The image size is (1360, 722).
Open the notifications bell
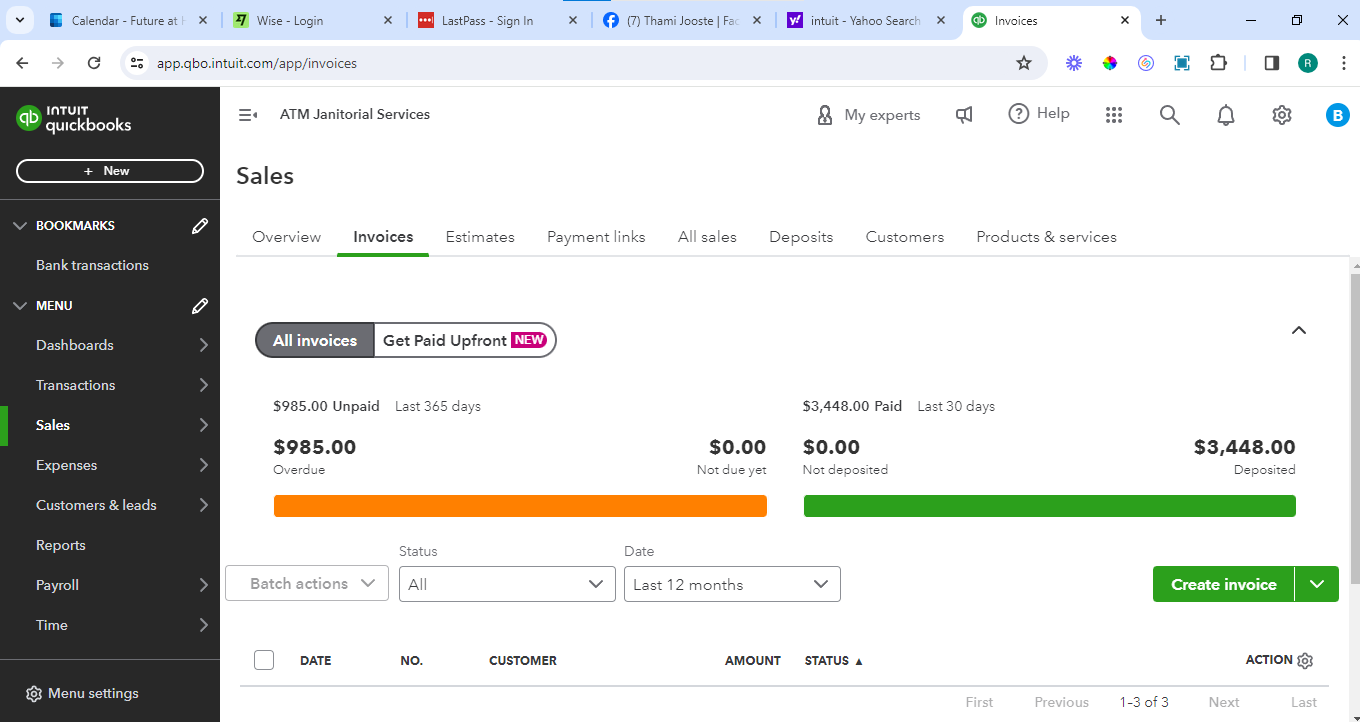pyautogui.click(x=1226, y=115)
